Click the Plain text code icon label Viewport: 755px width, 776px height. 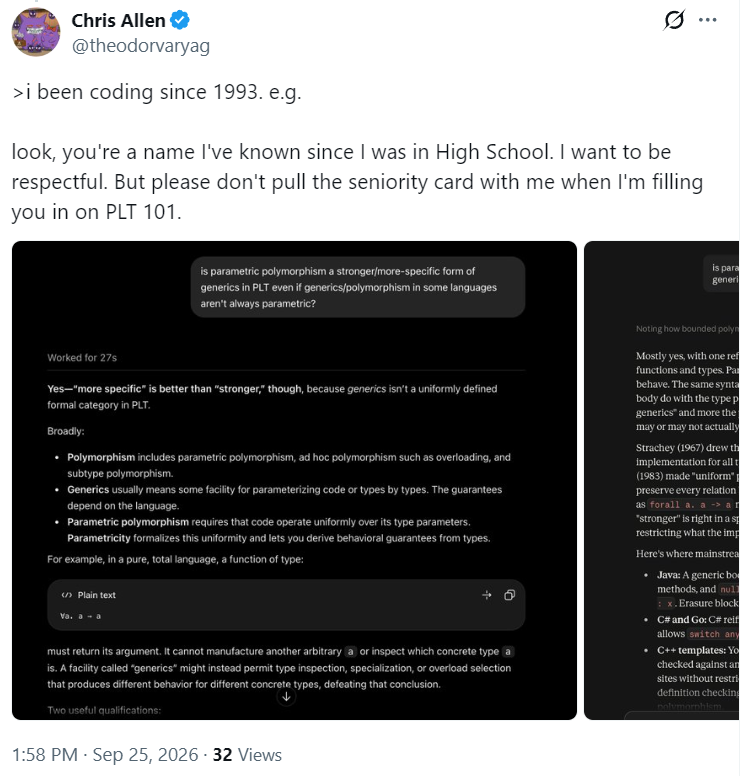89,595
